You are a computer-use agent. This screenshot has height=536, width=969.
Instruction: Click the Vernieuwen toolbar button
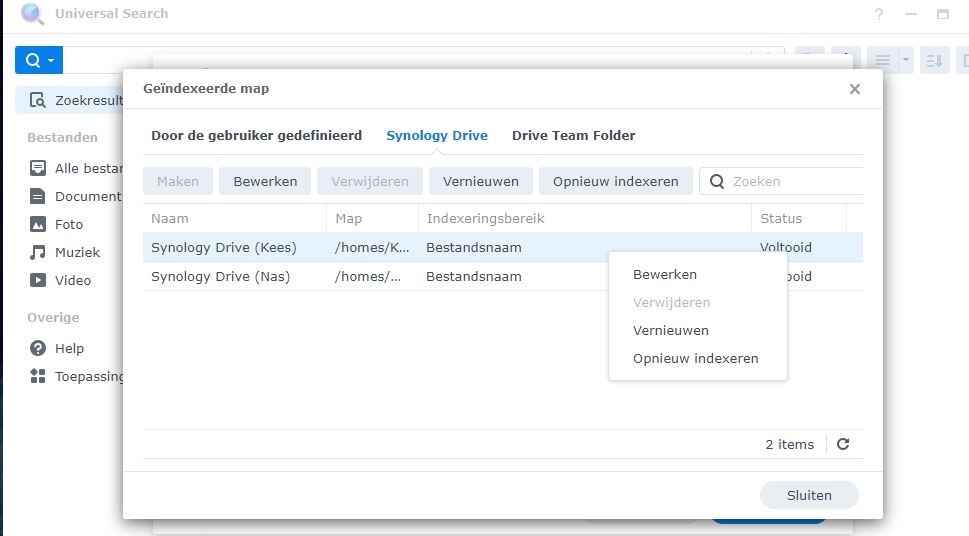(x=481, y=181)
